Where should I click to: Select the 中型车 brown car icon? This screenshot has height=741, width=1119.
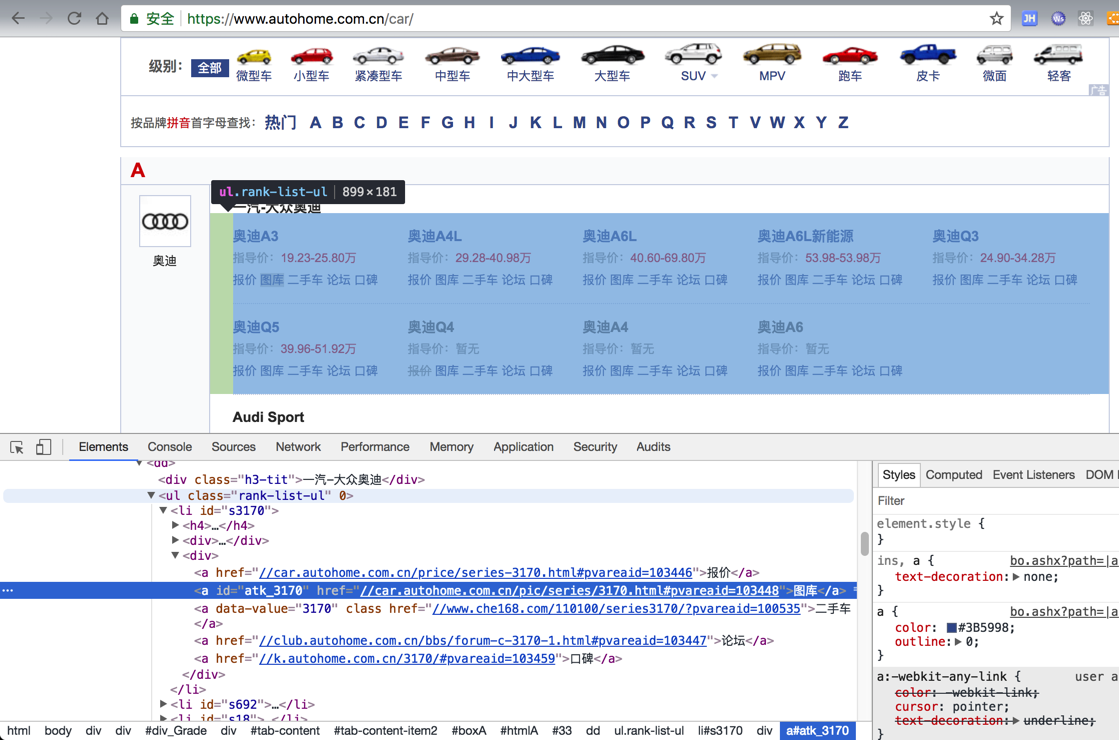tap(452, 56)
